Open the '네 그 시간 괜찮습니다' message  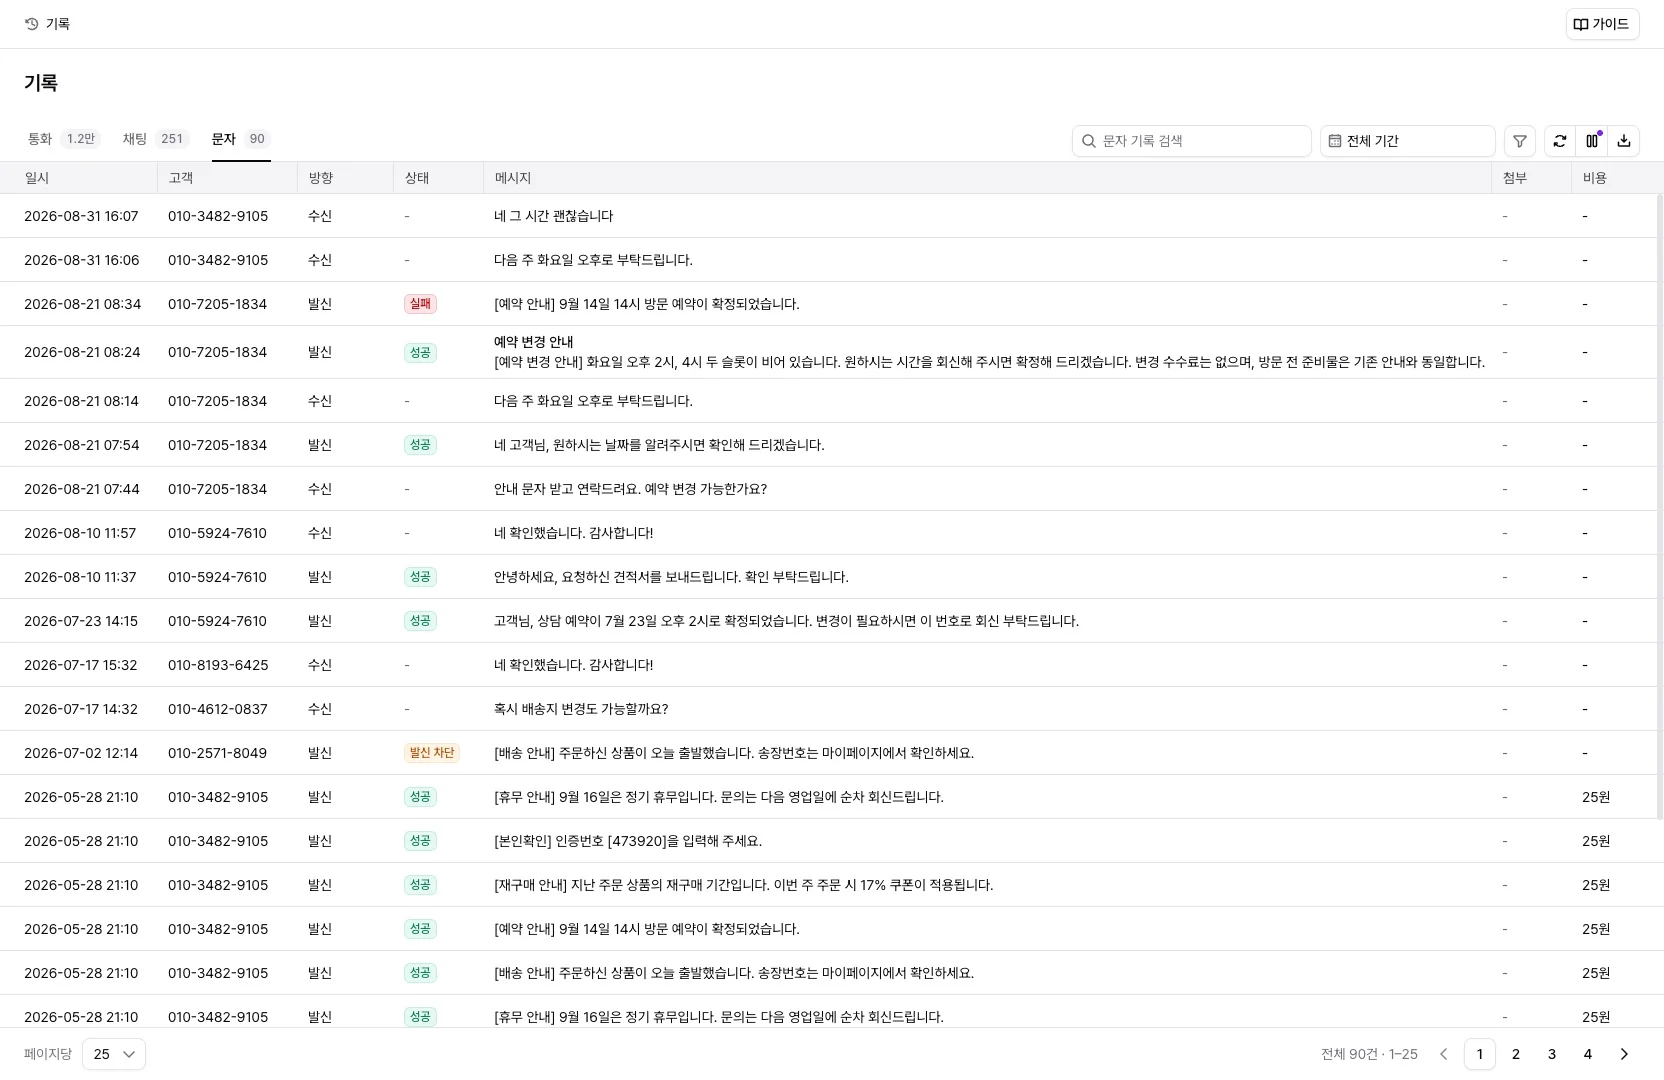tap(554, 216)
